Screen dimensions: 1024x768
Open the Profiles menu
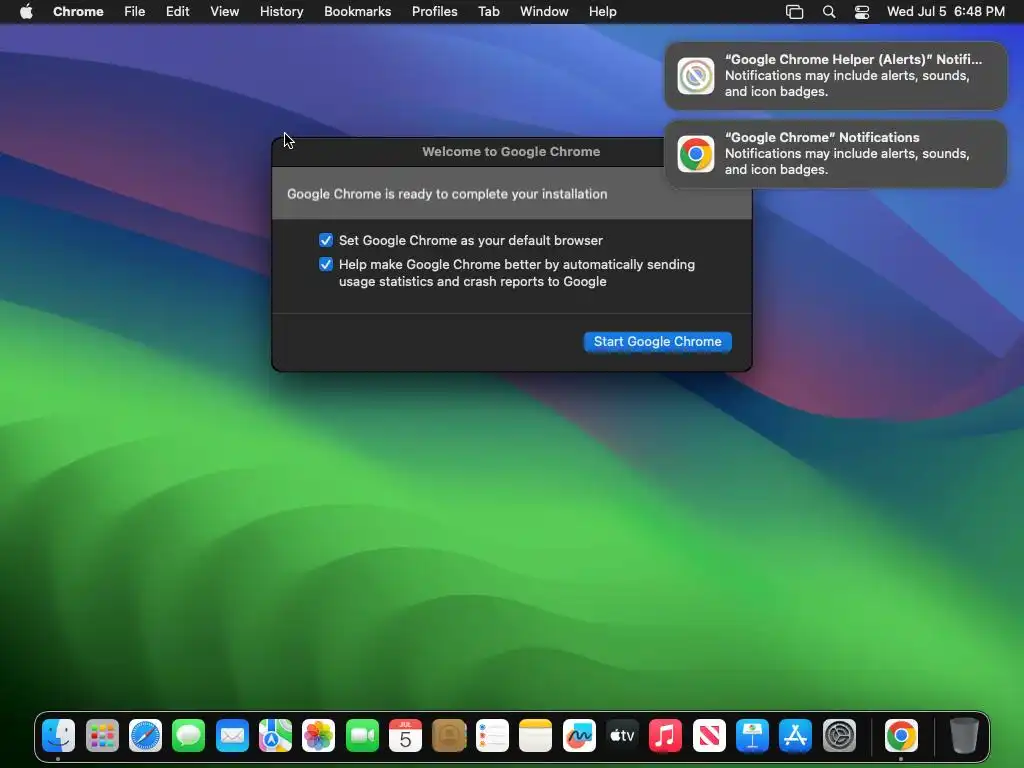434,12
